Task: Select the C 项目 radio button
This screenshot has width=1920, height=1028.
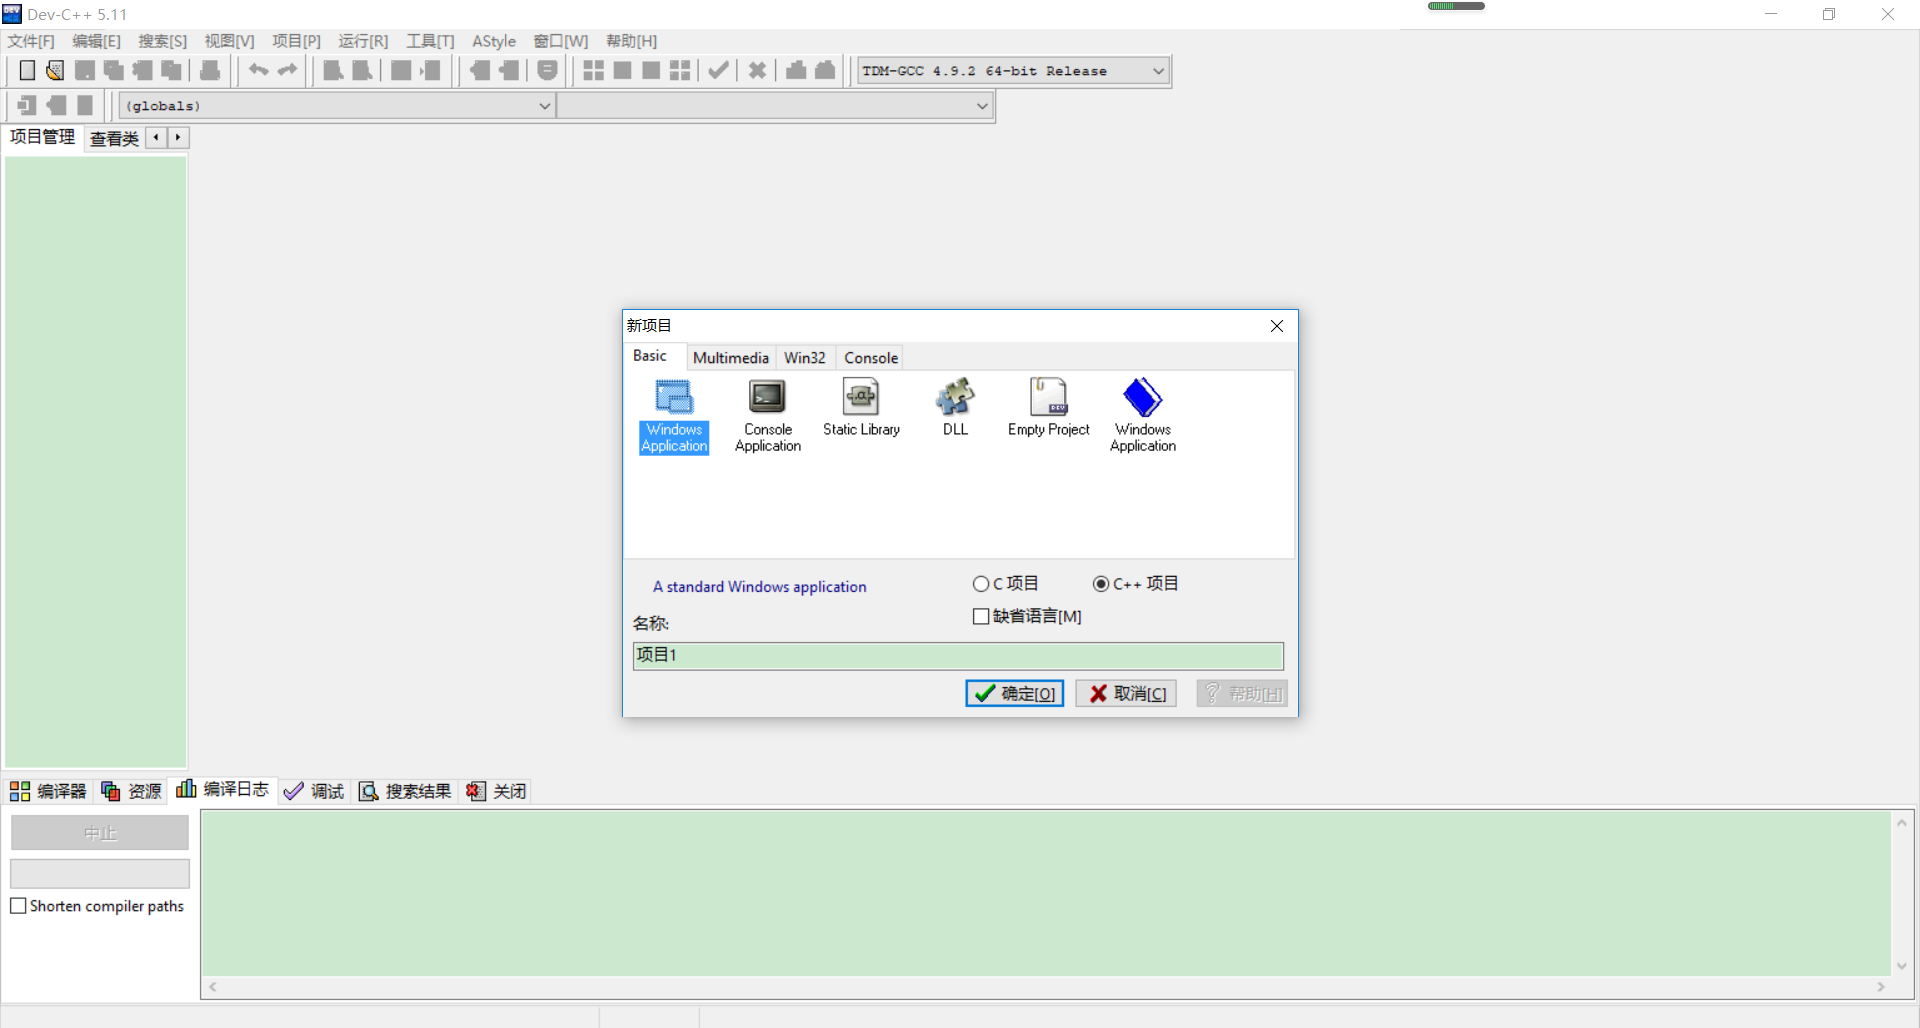Action: (982, 583)
